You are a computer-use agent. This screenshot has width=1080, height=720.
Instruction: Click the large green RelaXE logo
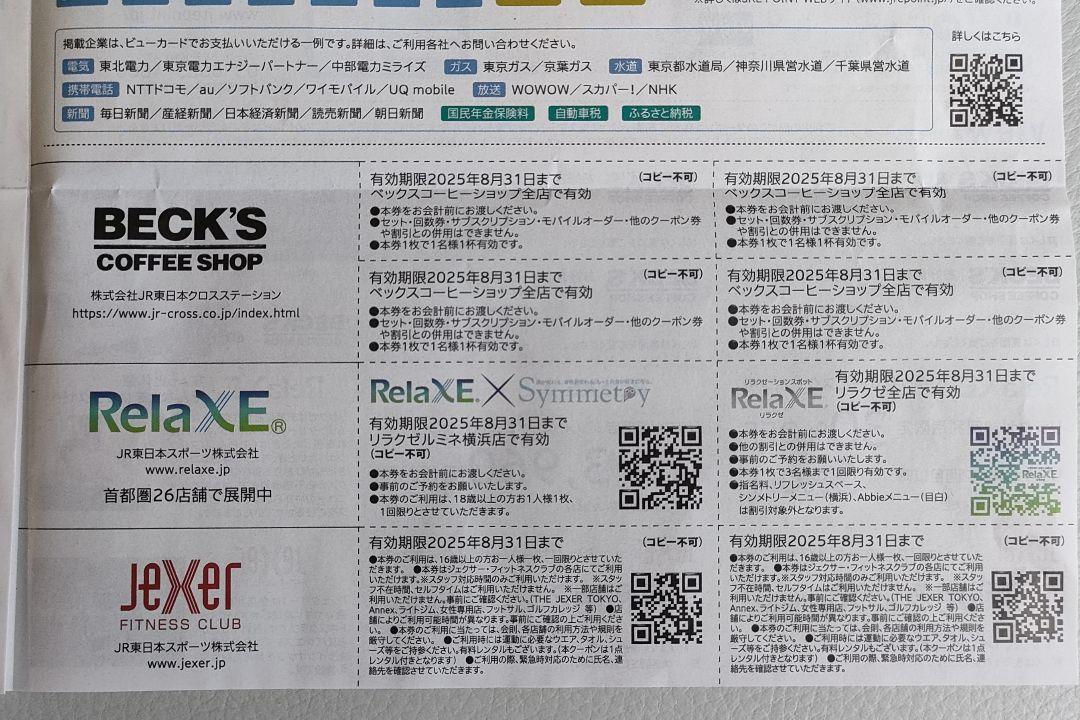pyautogui.click(x=187, y=412)
